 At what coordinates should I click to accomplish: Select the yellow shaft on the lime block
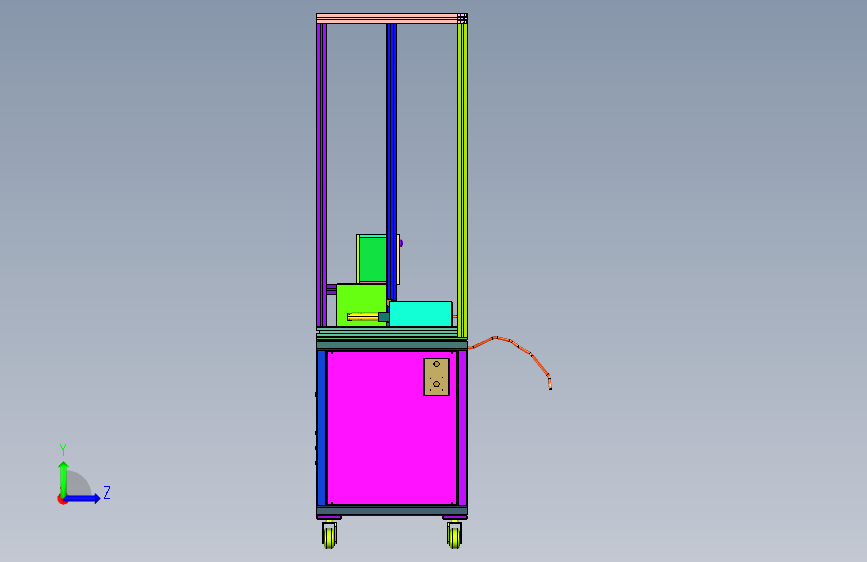(363, 316)
